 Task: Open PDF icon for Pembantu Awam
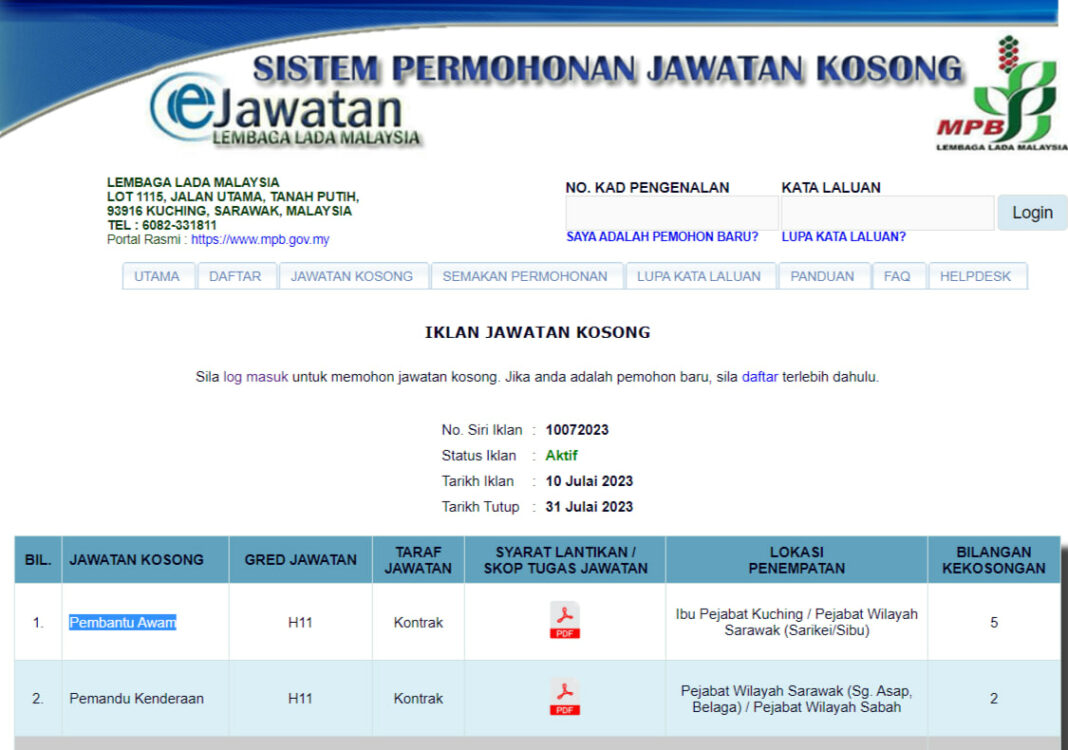pyautogui.click(x=565, y=621)
